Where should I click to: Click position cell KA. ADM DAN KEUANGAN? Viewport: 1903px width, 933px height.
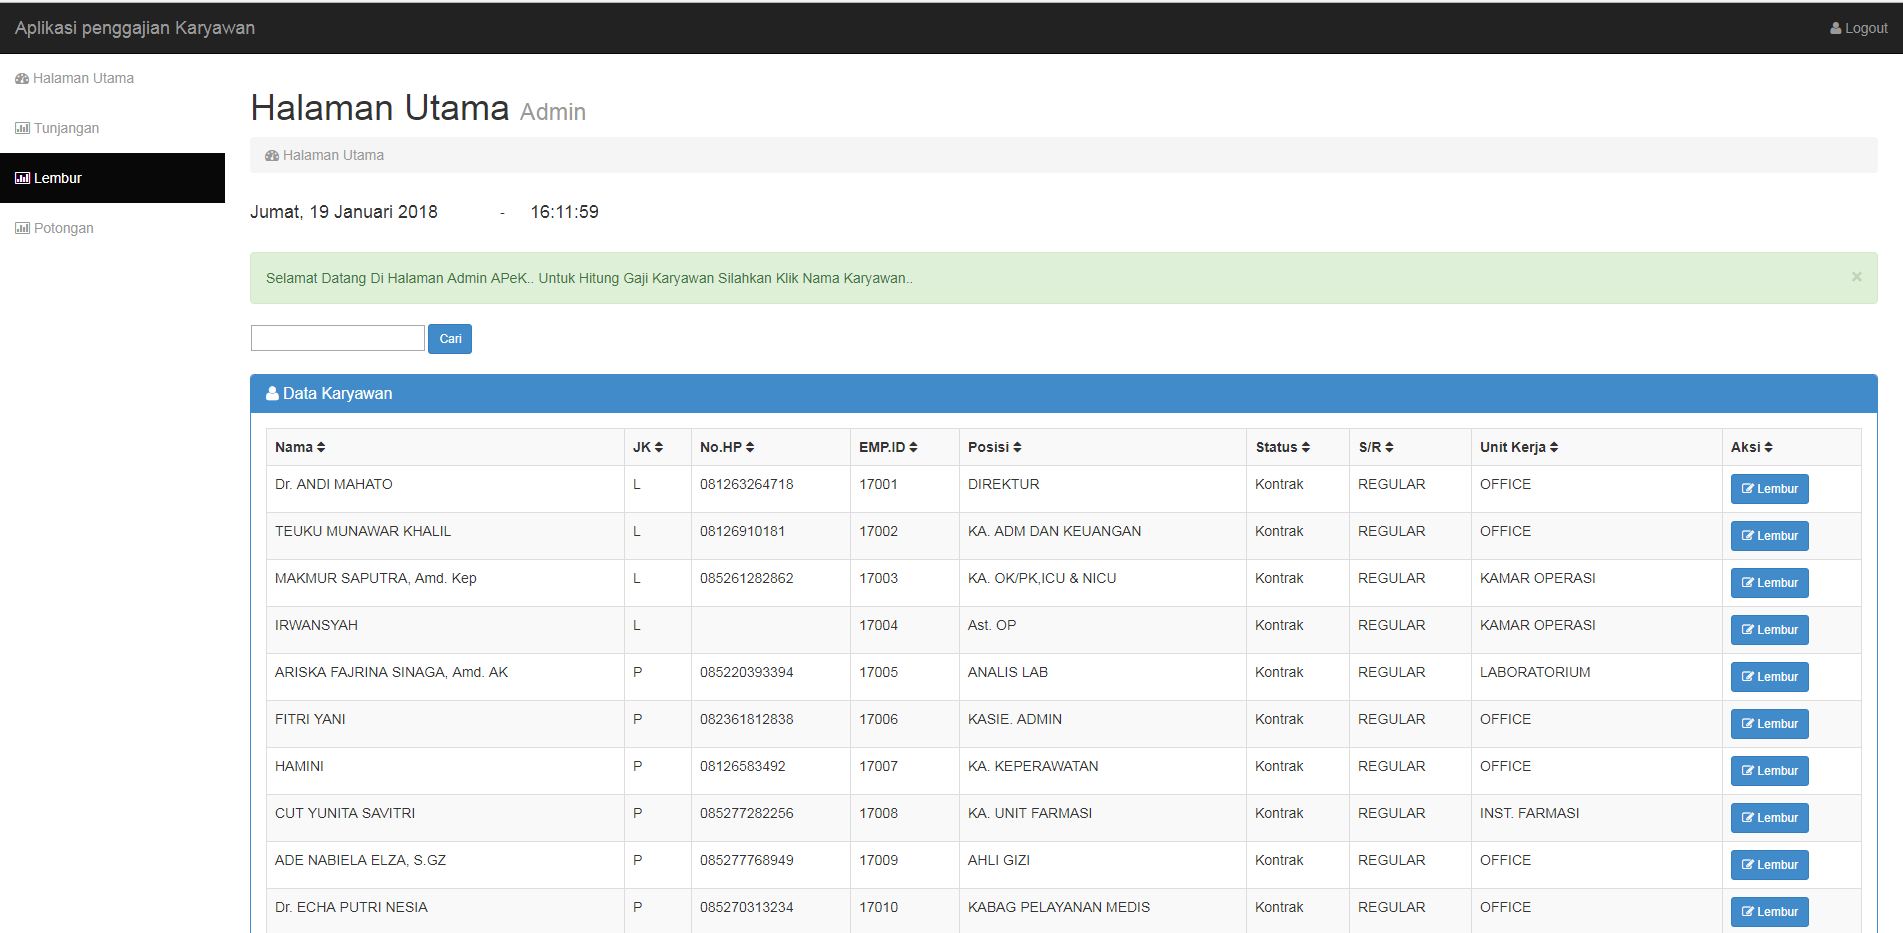click(x=1054, y=531)
